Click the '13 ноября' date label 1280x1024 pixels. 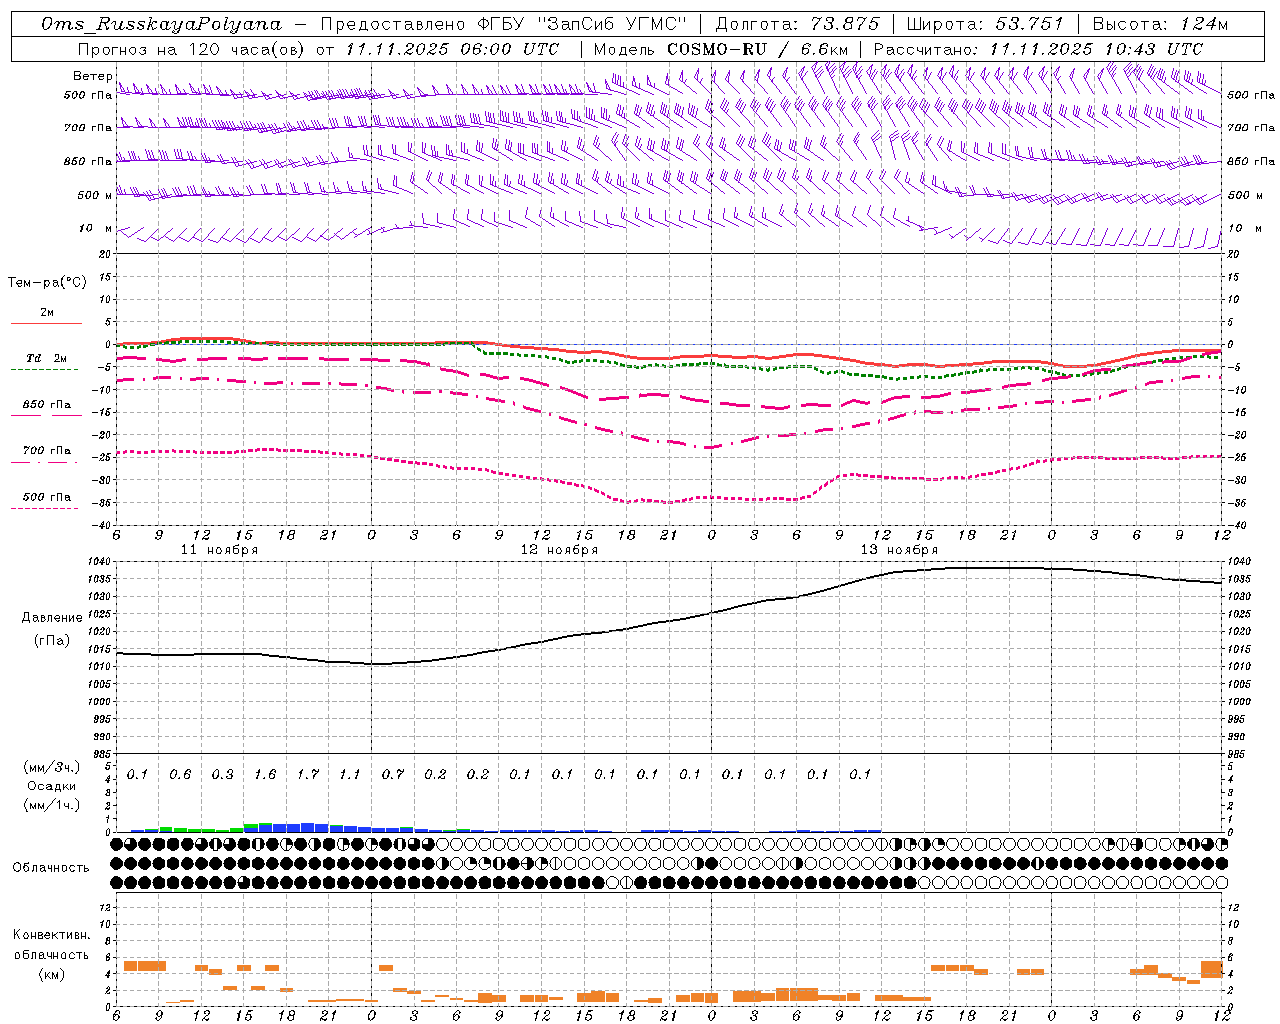(899, 550)
